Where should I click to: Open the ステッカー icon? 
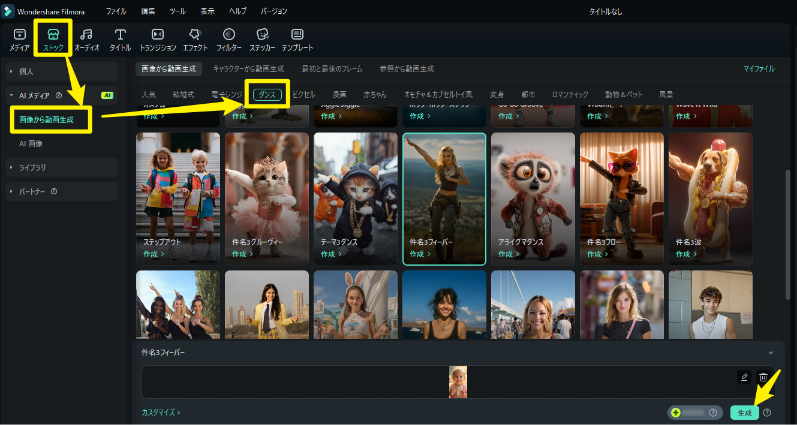click(262, 35)
